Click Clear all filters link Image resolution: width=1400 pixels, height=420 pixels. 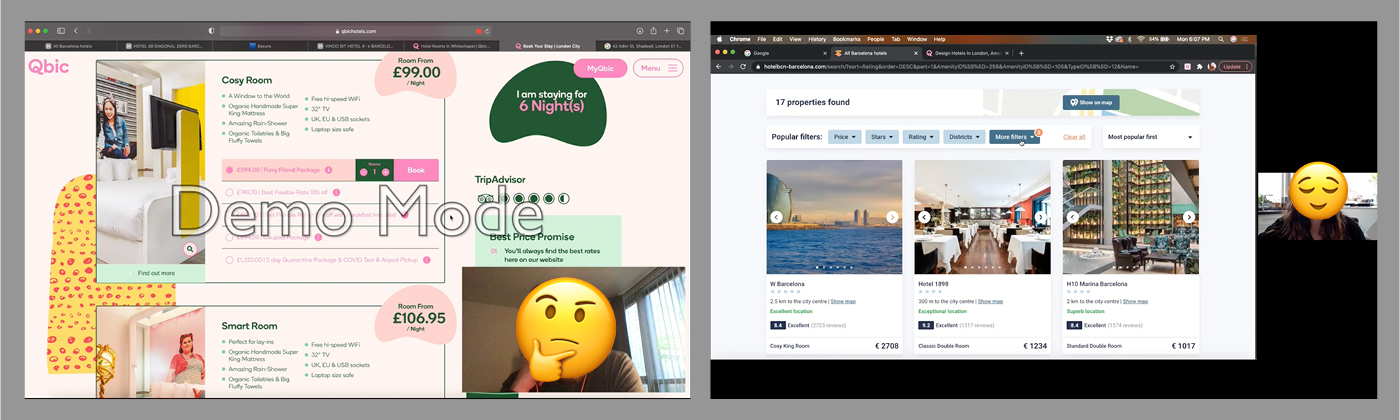click(1074, 137)
